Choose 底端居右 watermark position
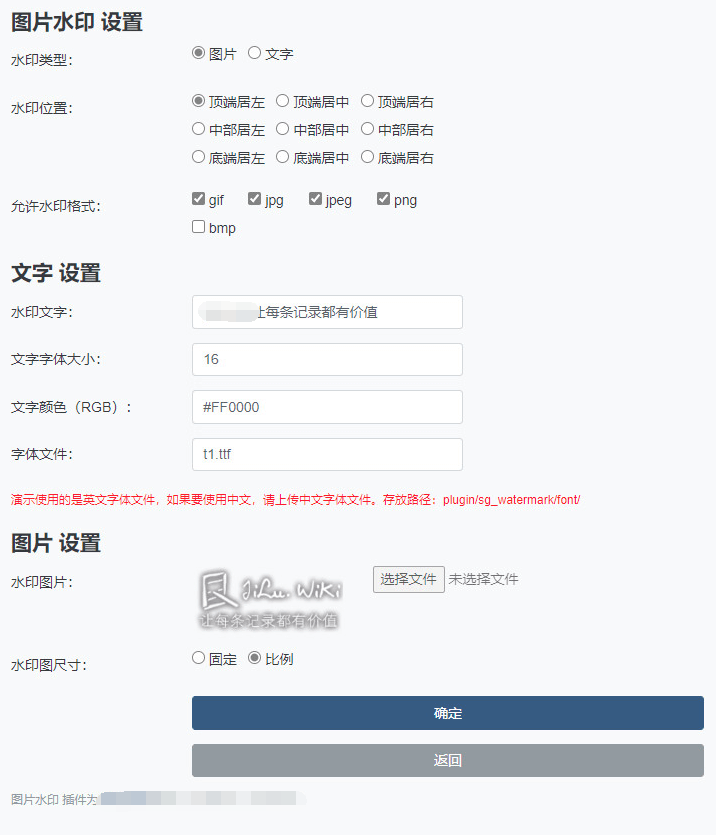Viewport: 716px width, 835px height. [x=367, y=157]
